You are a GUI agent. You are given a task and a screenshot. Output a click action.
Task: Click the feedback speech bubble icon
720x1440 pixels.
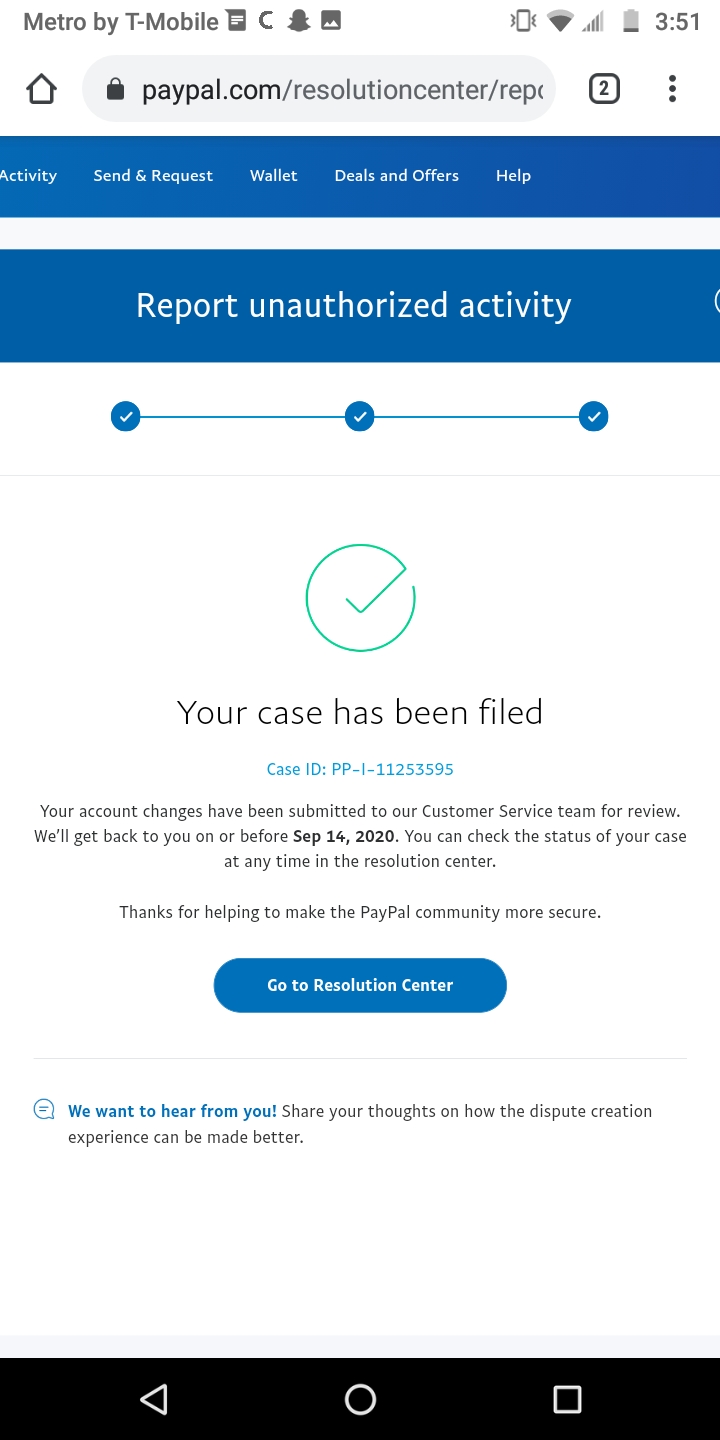tap(44, 1109)
